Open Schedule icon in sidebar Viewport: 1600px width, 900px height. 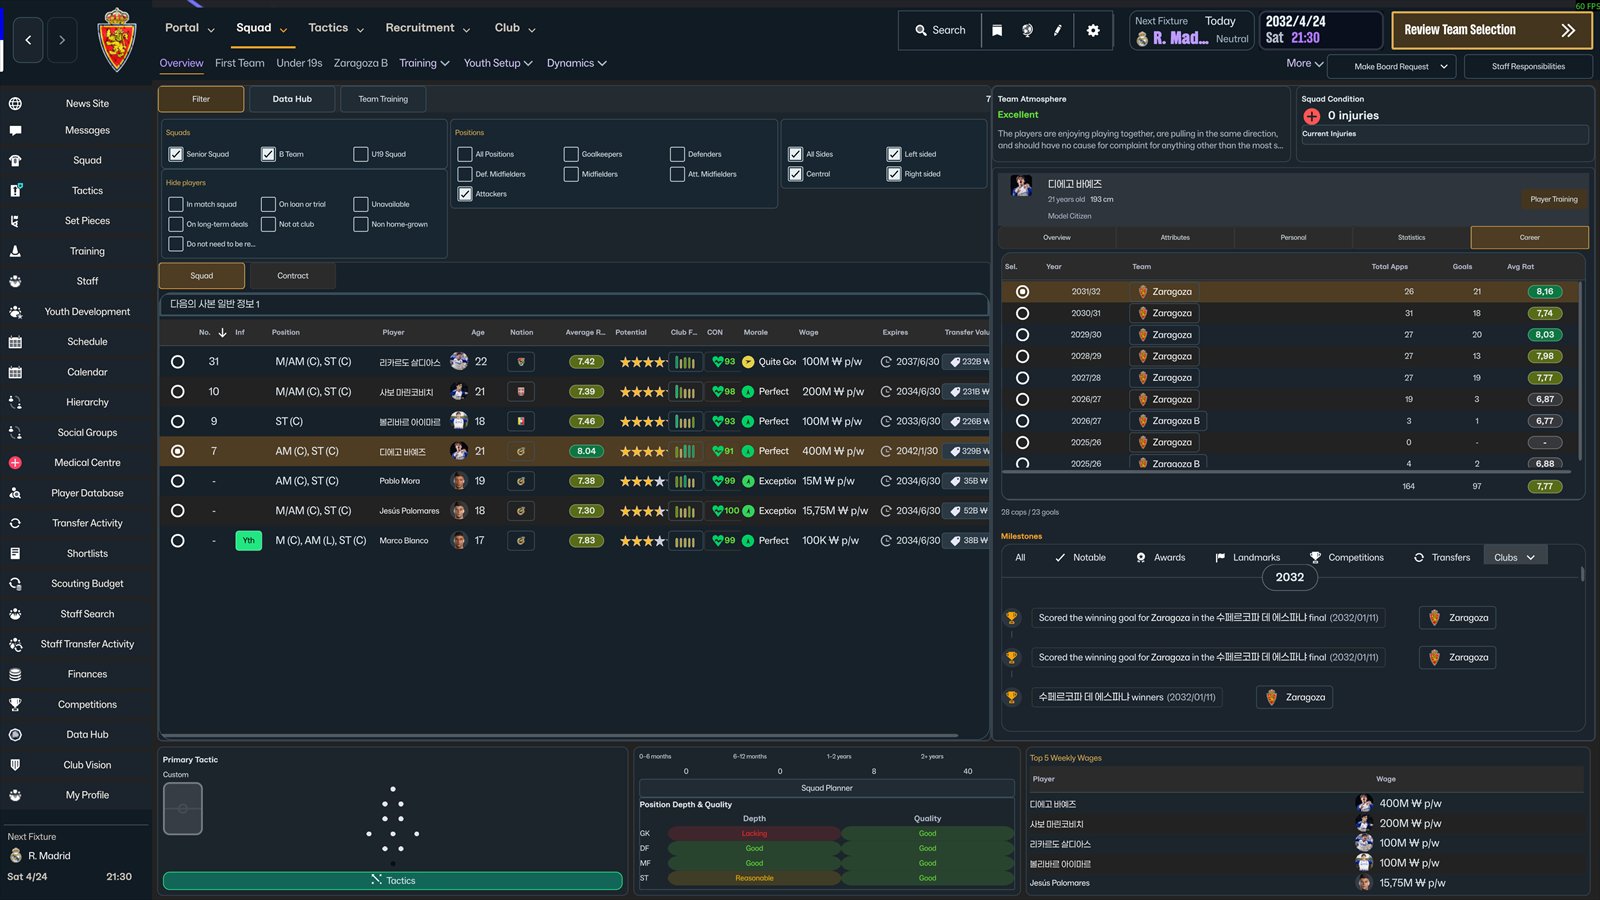pos(15,342)
